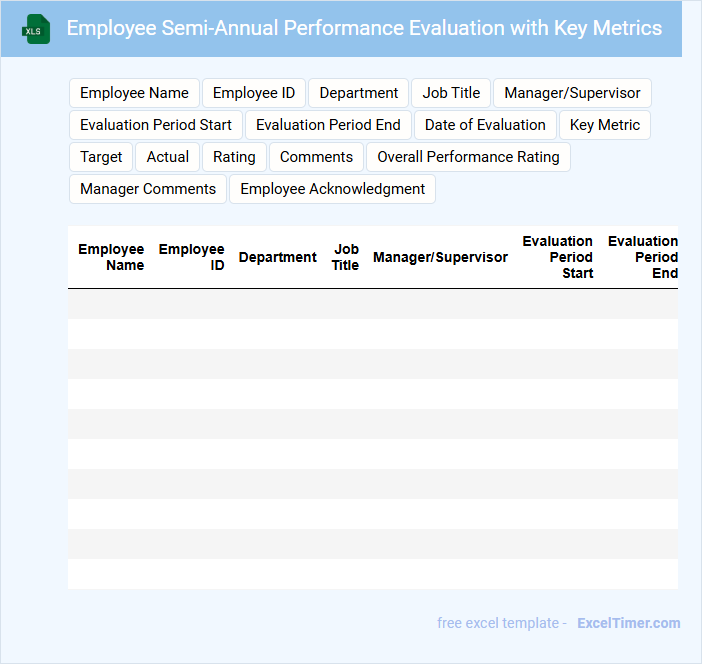
Task: Select the Employee Acknowledgment tag
Action: point(332,189)
